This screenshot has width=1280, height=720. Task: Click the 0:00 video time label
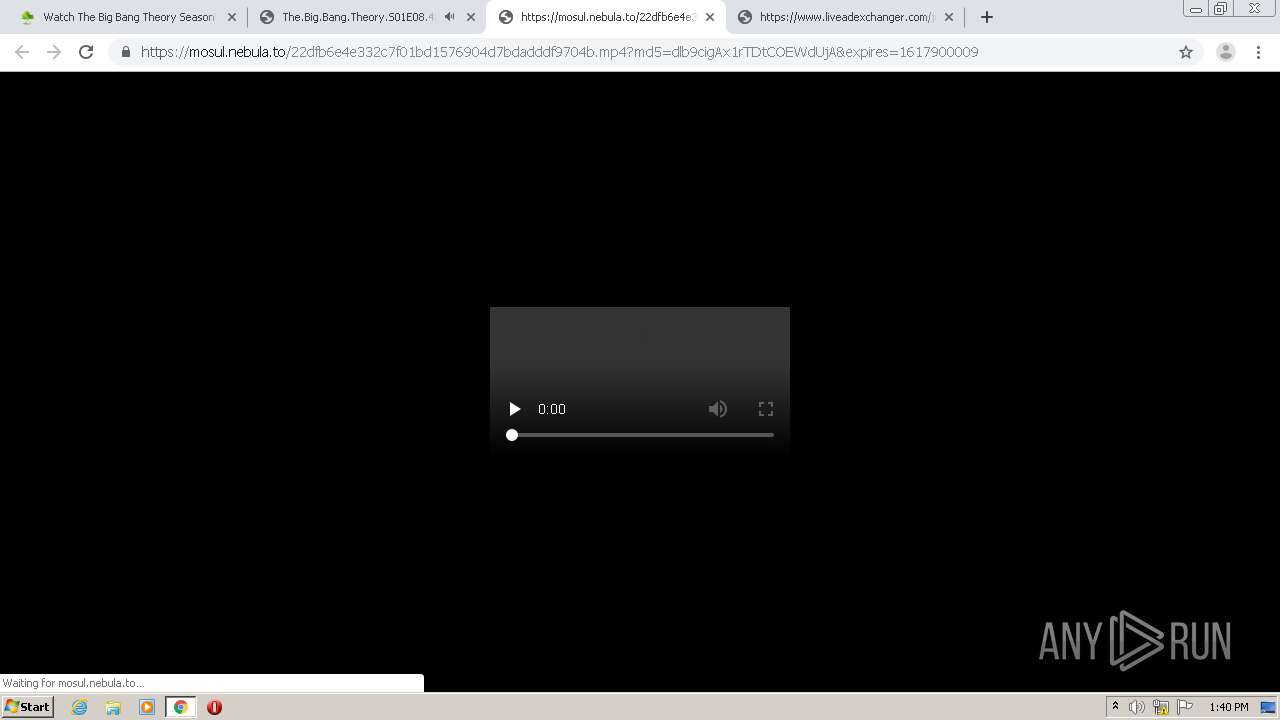point(552,409)
